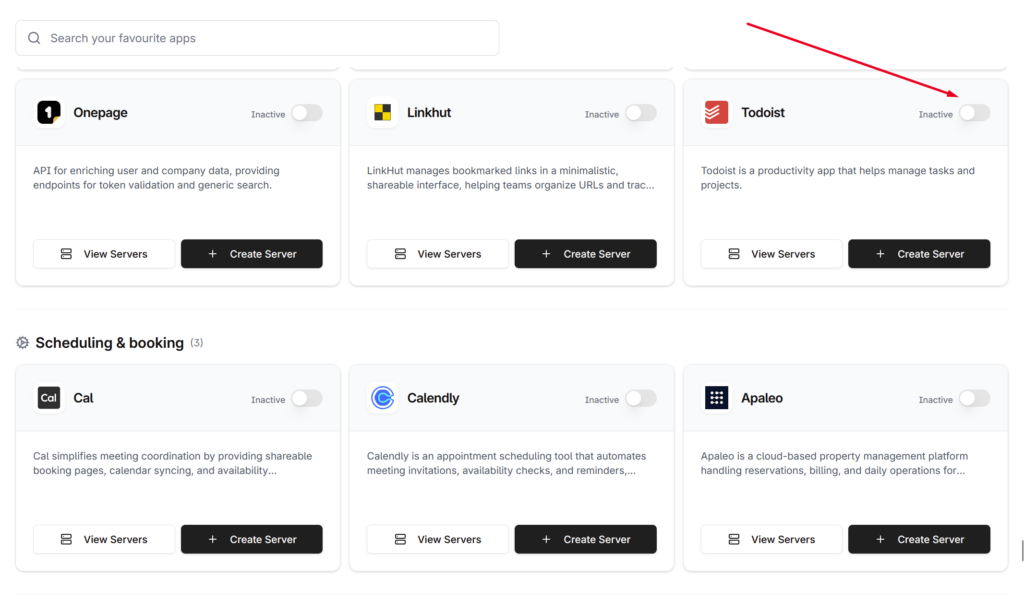Viewport: 1024px width, 603px height.
Task: Show Cal servers list
Action: [x=104, y=539]
